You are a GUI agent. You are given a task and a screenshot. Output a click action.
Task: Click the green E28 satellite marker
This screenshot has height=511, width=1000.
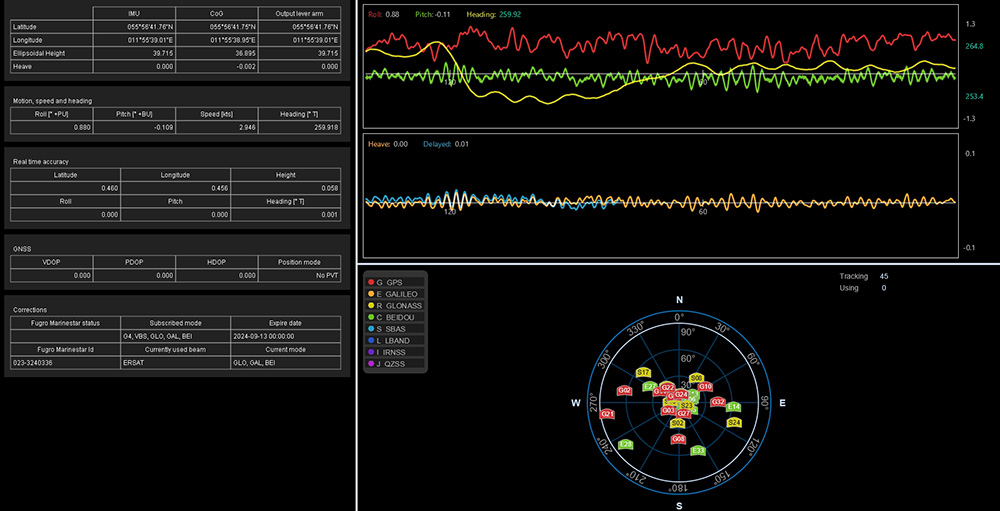[x=626, y=444]
